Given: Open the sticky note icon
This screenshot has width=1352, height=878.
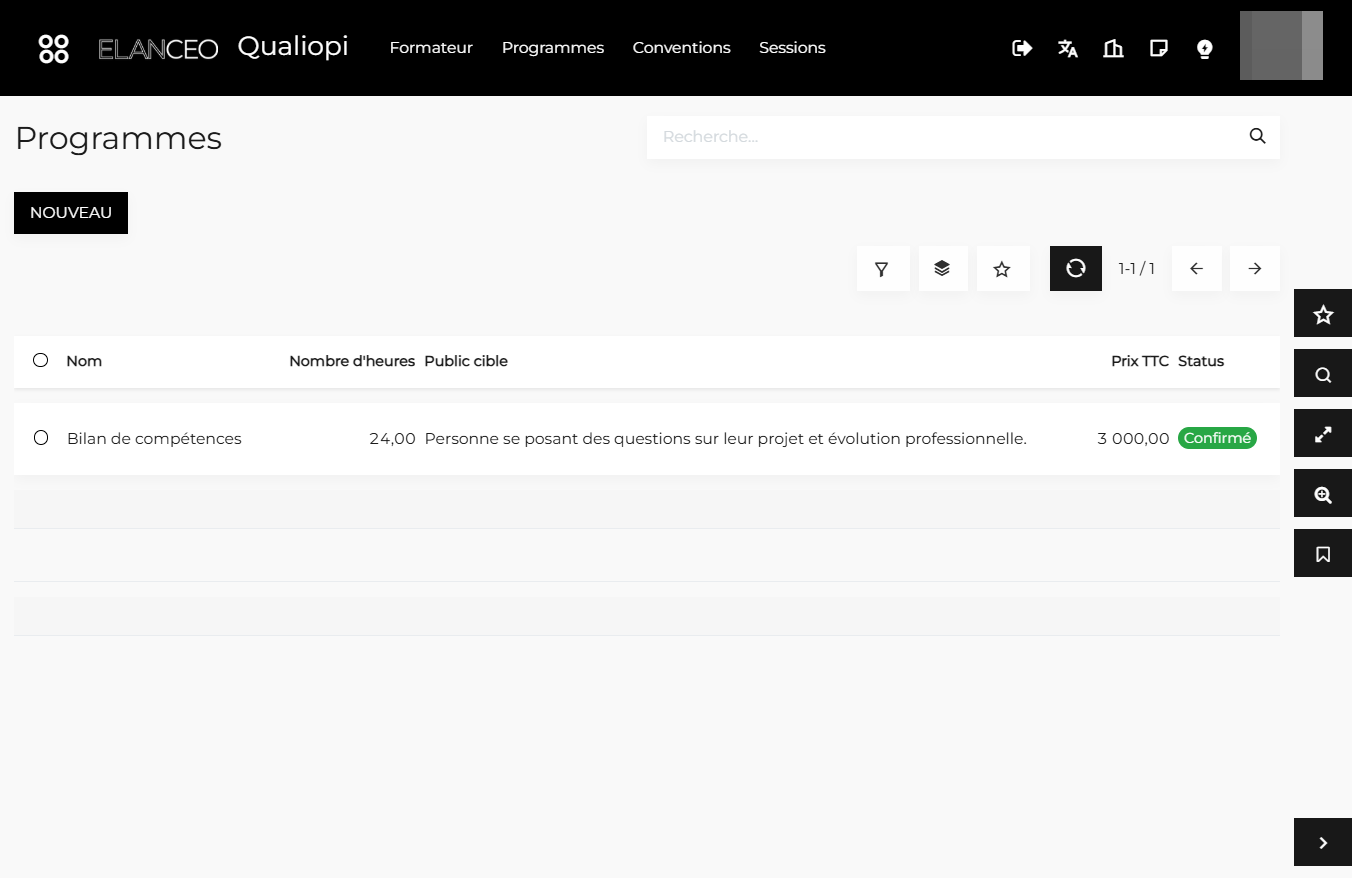Looking at the screenshot, I should [x=1159, y=48].
